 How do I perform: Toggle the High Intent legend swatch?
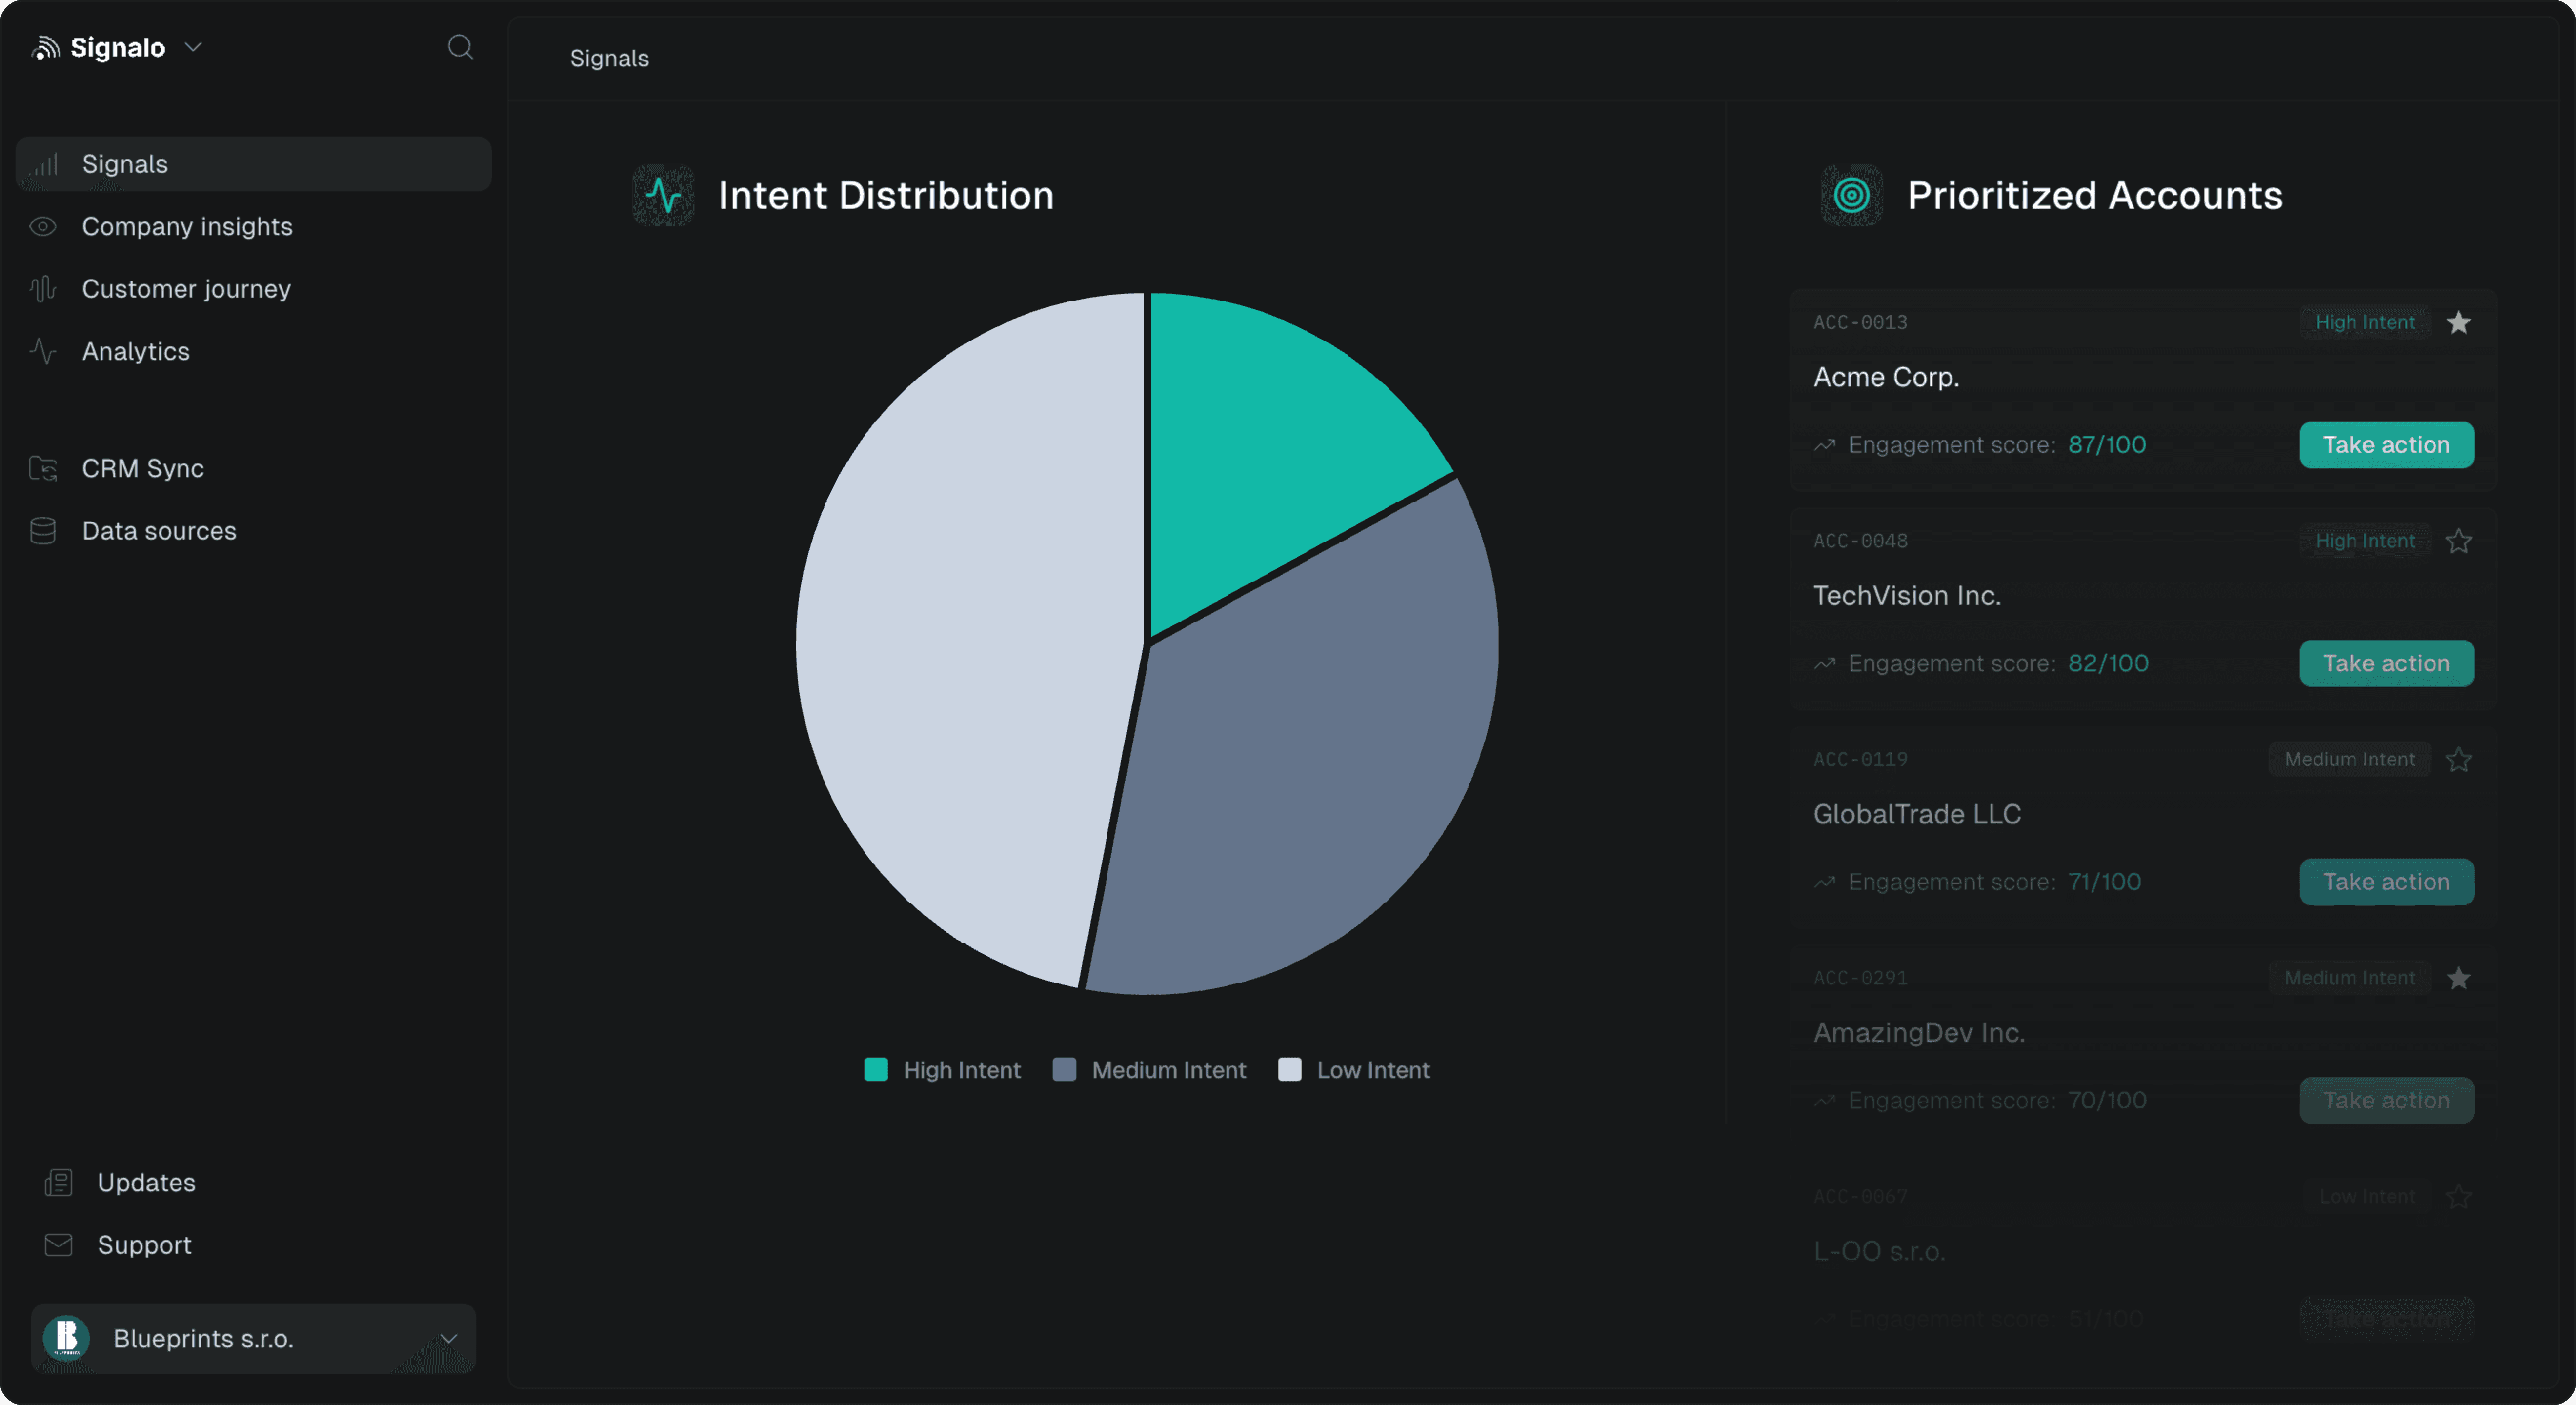pos(876,1070)
